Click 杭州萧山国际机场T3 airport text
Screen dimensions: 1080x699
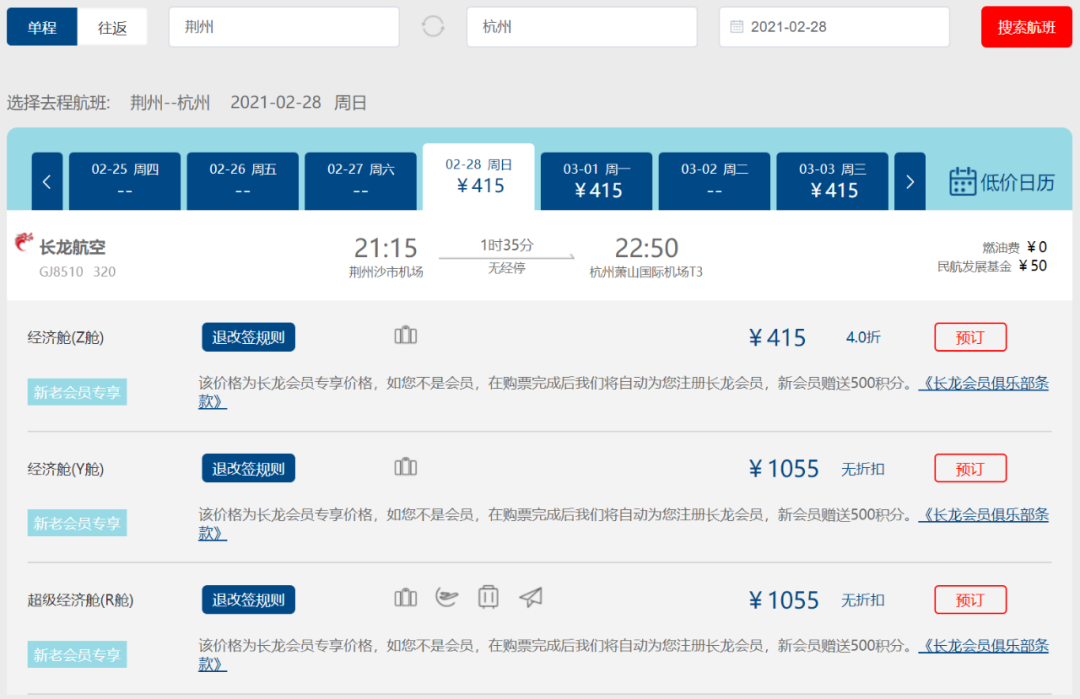click(x=646, y=272)
